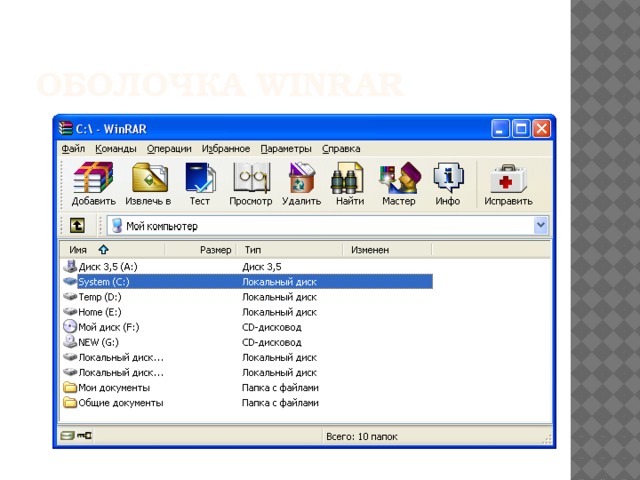
Task: Sort by the Тип column header
Action: 289,249
